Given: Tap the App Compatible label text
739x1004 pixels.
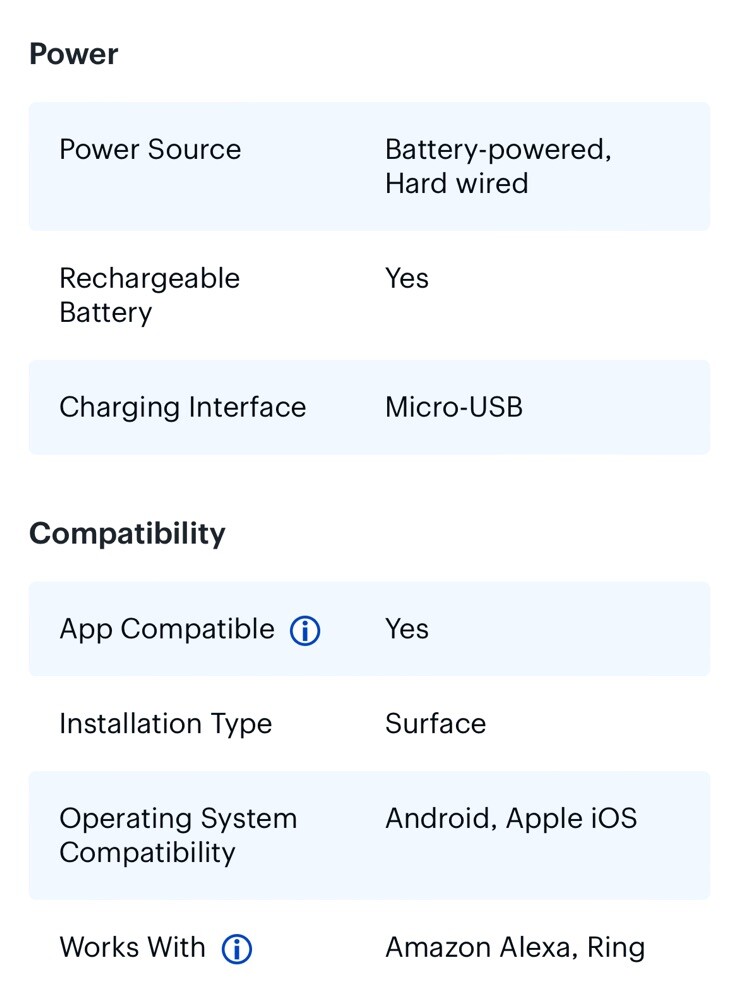Looking at the screenshot, I should pos(166,630).
